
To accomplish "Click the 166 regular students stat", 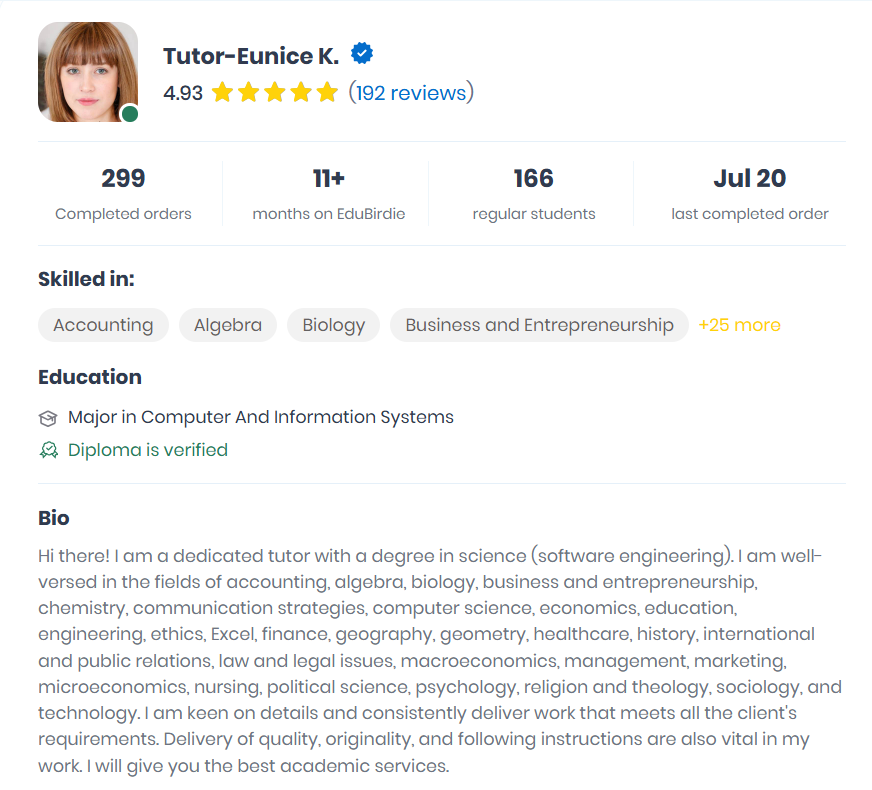I will pos(533,194).
